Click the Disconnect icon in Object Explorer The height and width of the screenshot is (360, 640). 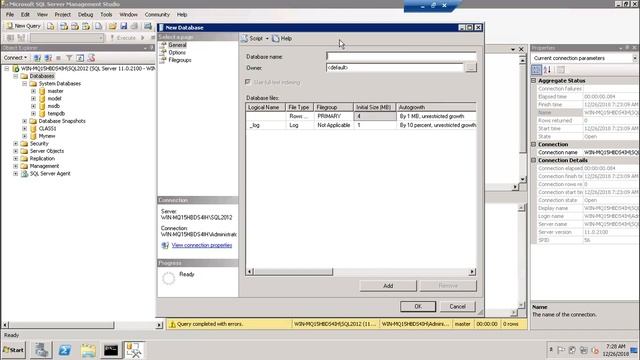(48, 58)
